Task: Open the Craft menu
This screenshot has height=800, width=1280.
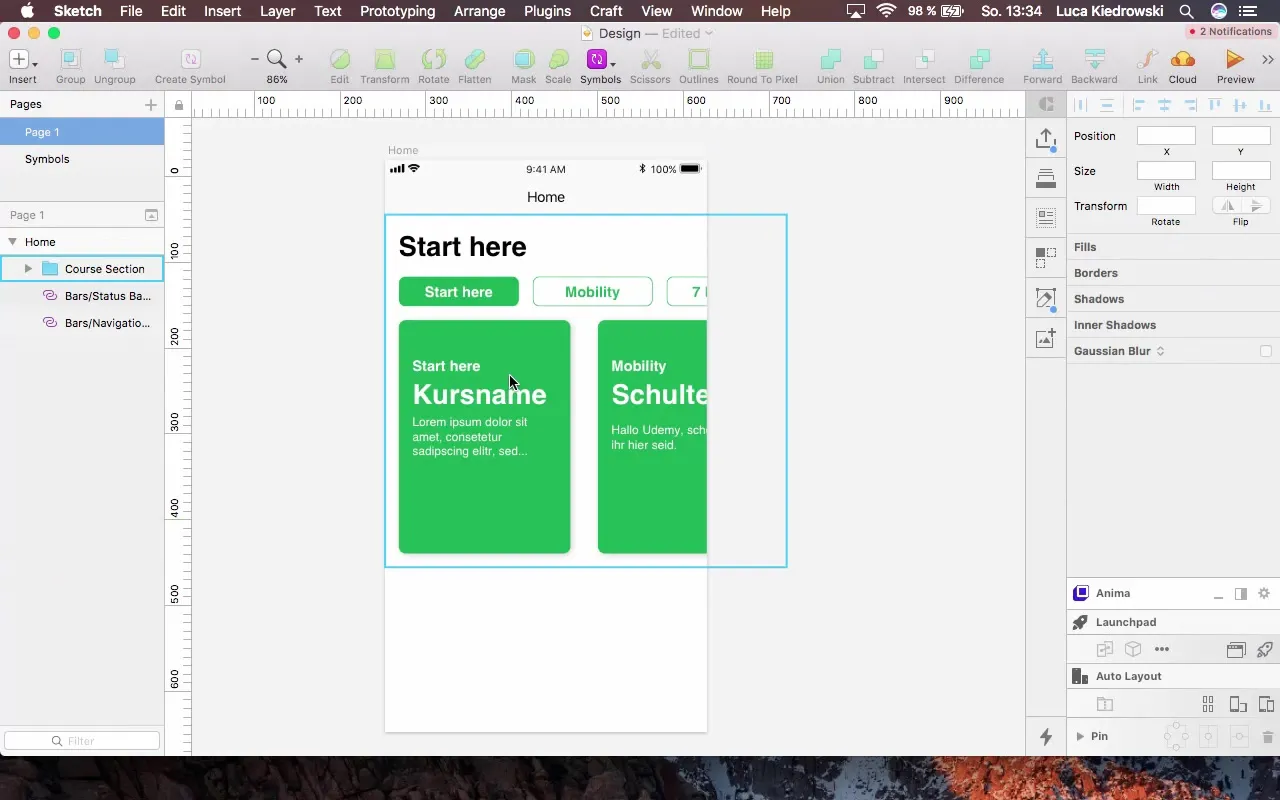Action: tap(606, 11)
